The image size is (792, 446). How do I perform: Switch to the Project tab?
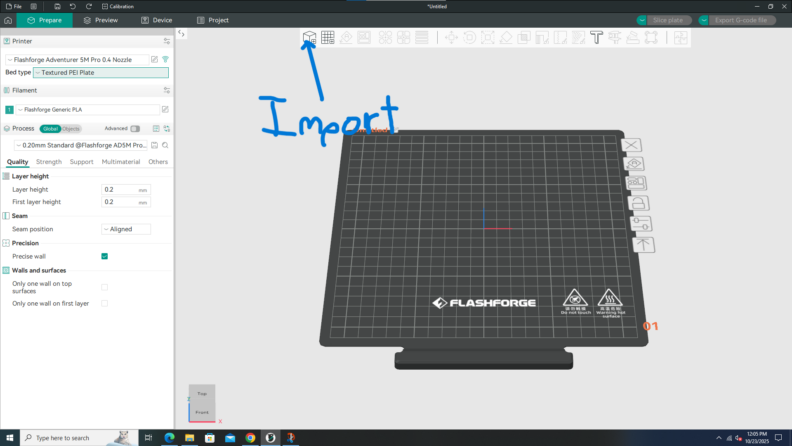coord(213,20)
